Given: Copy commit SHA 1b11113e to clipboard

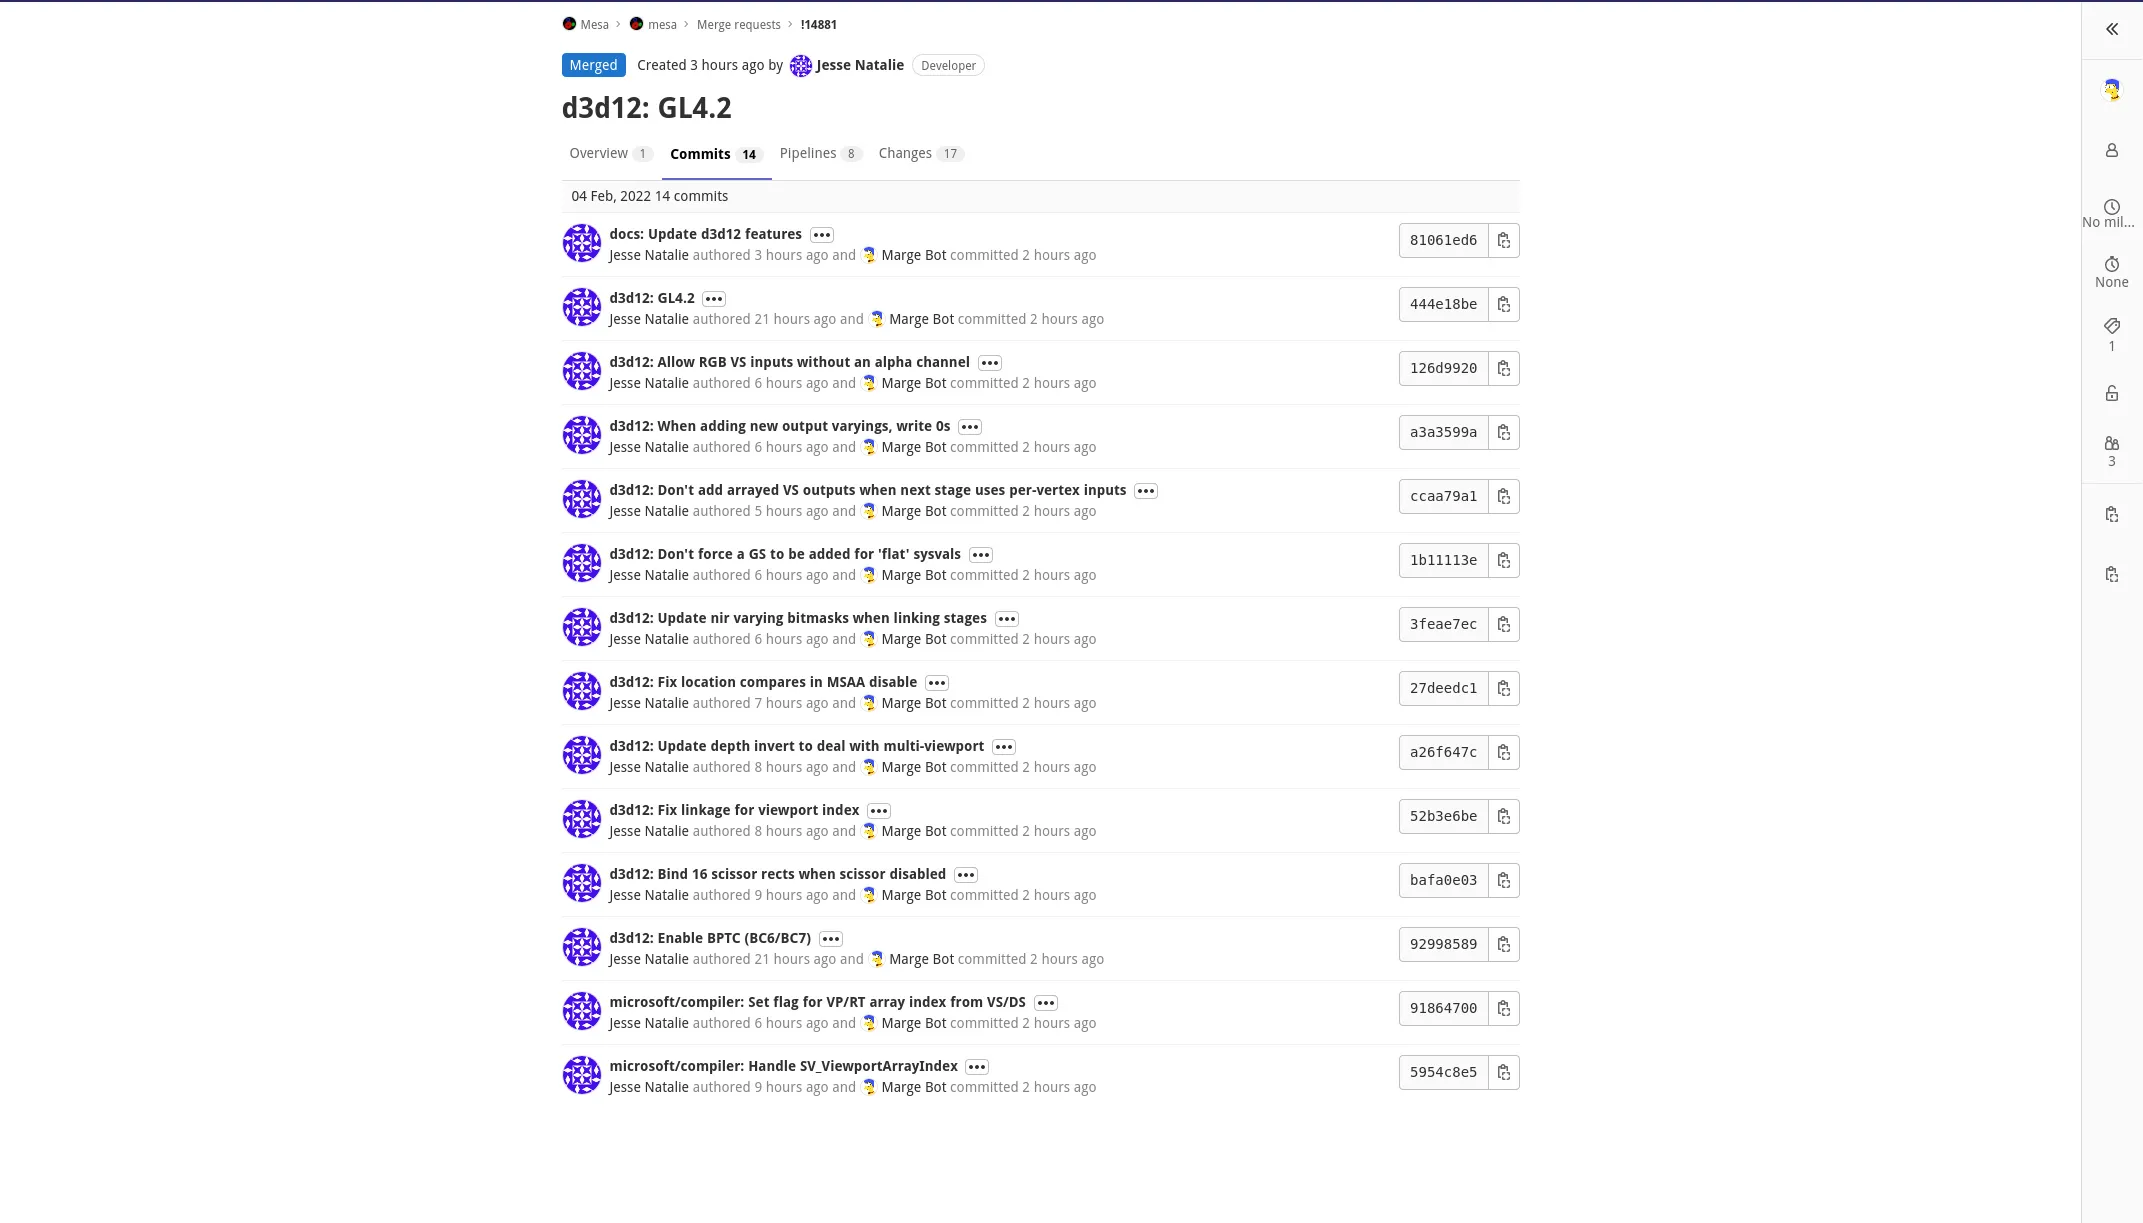Looking at the screenshot, I should coord(1503,560).
